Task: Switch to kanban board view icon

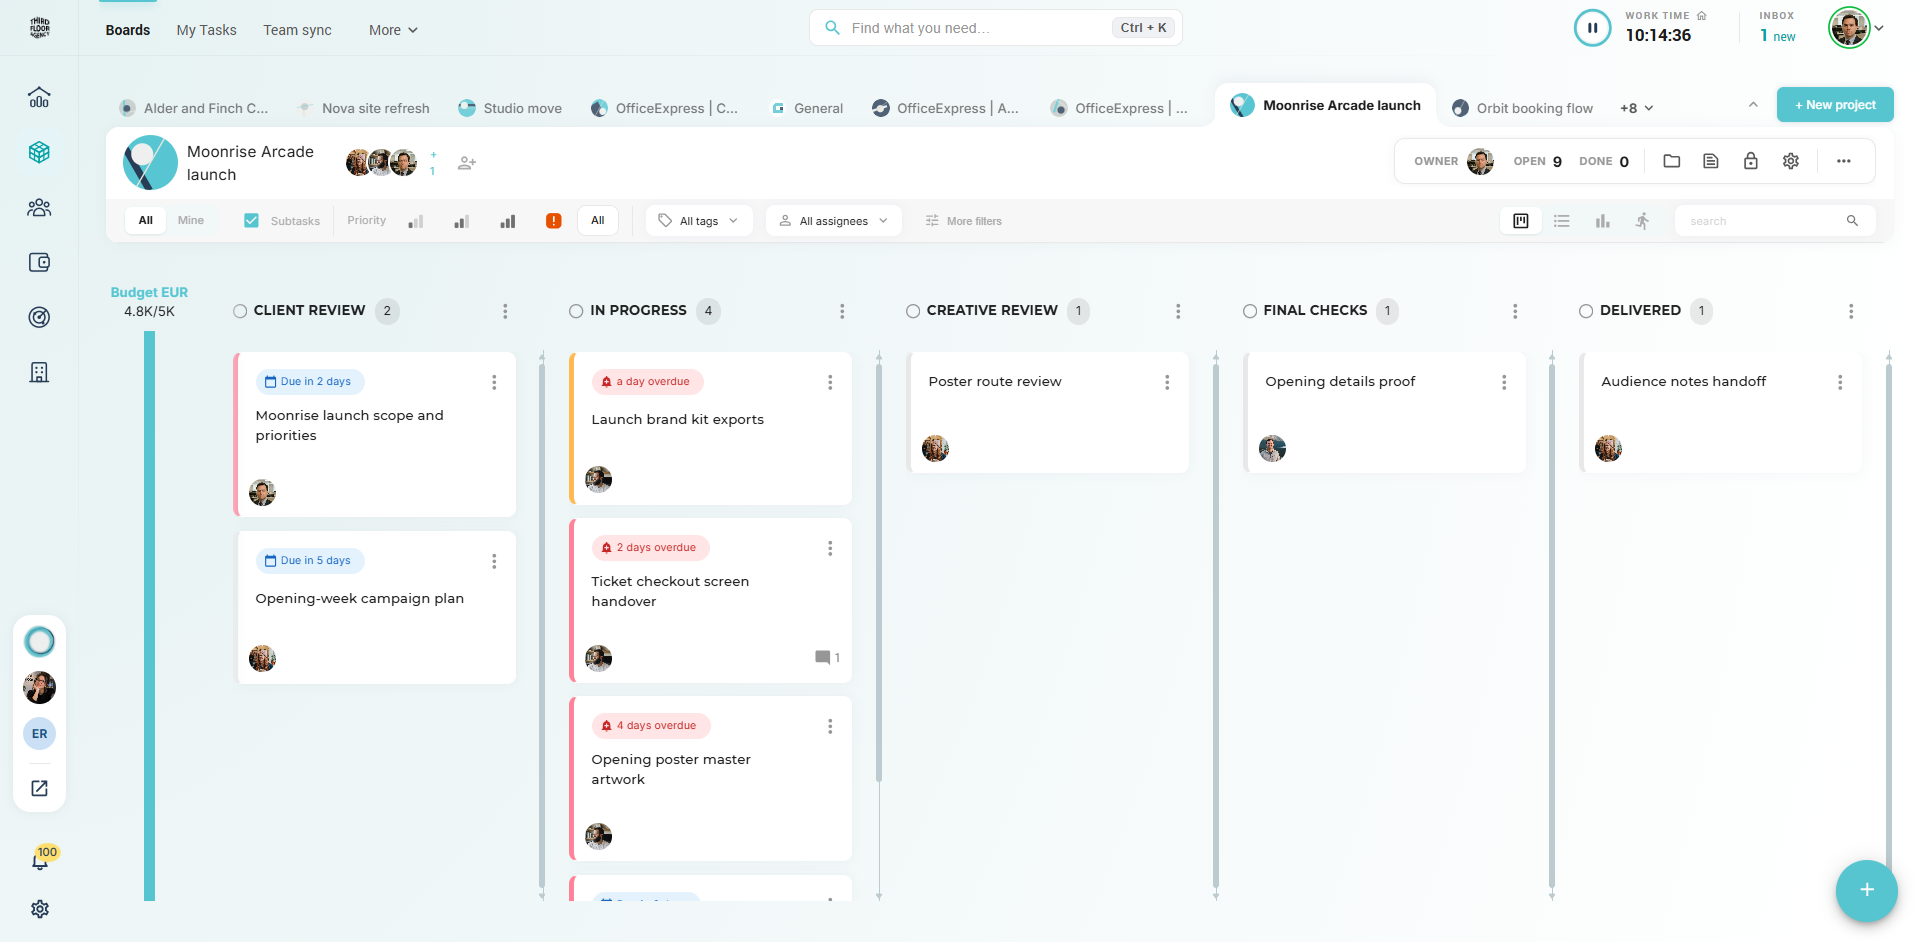Action: click(1521, 221)
